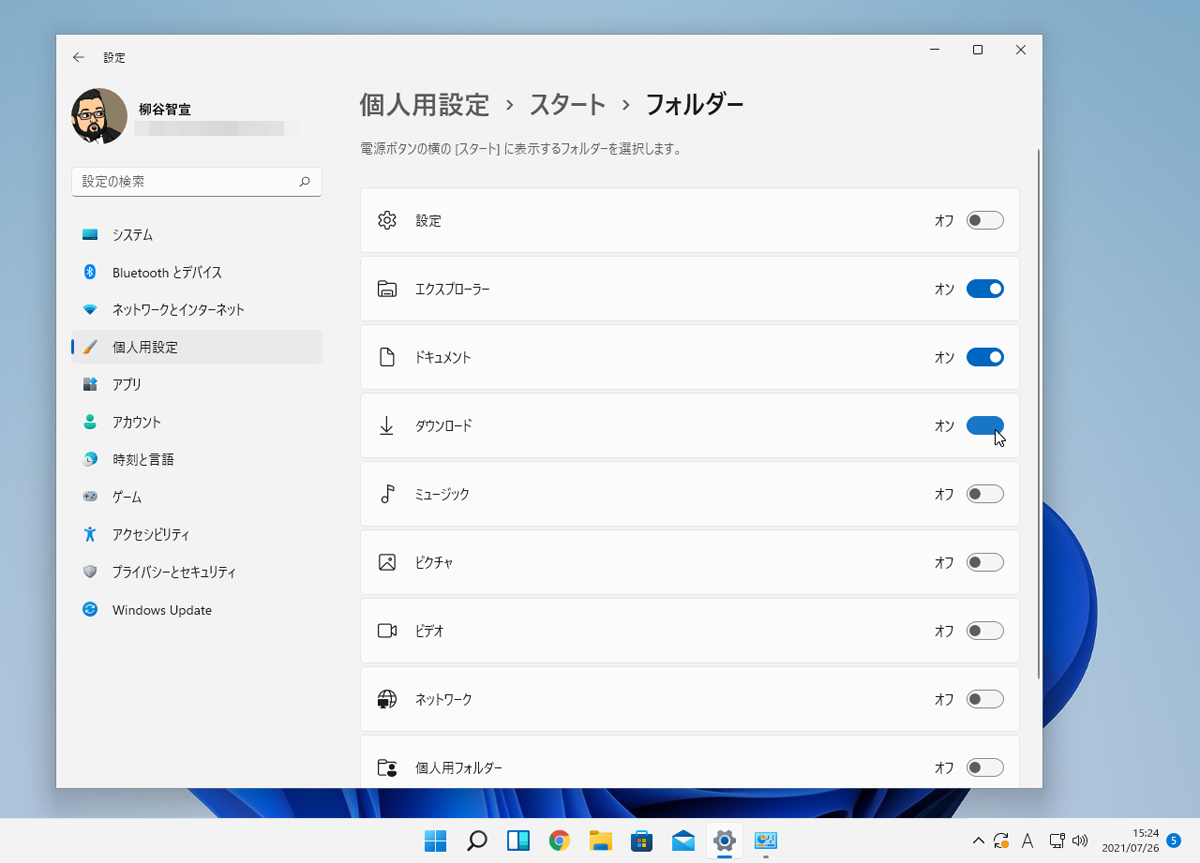Viewport: 1200px width, 863px height.
Task: Enable the ミュージック toggle switch
Action: click(984, 494)
